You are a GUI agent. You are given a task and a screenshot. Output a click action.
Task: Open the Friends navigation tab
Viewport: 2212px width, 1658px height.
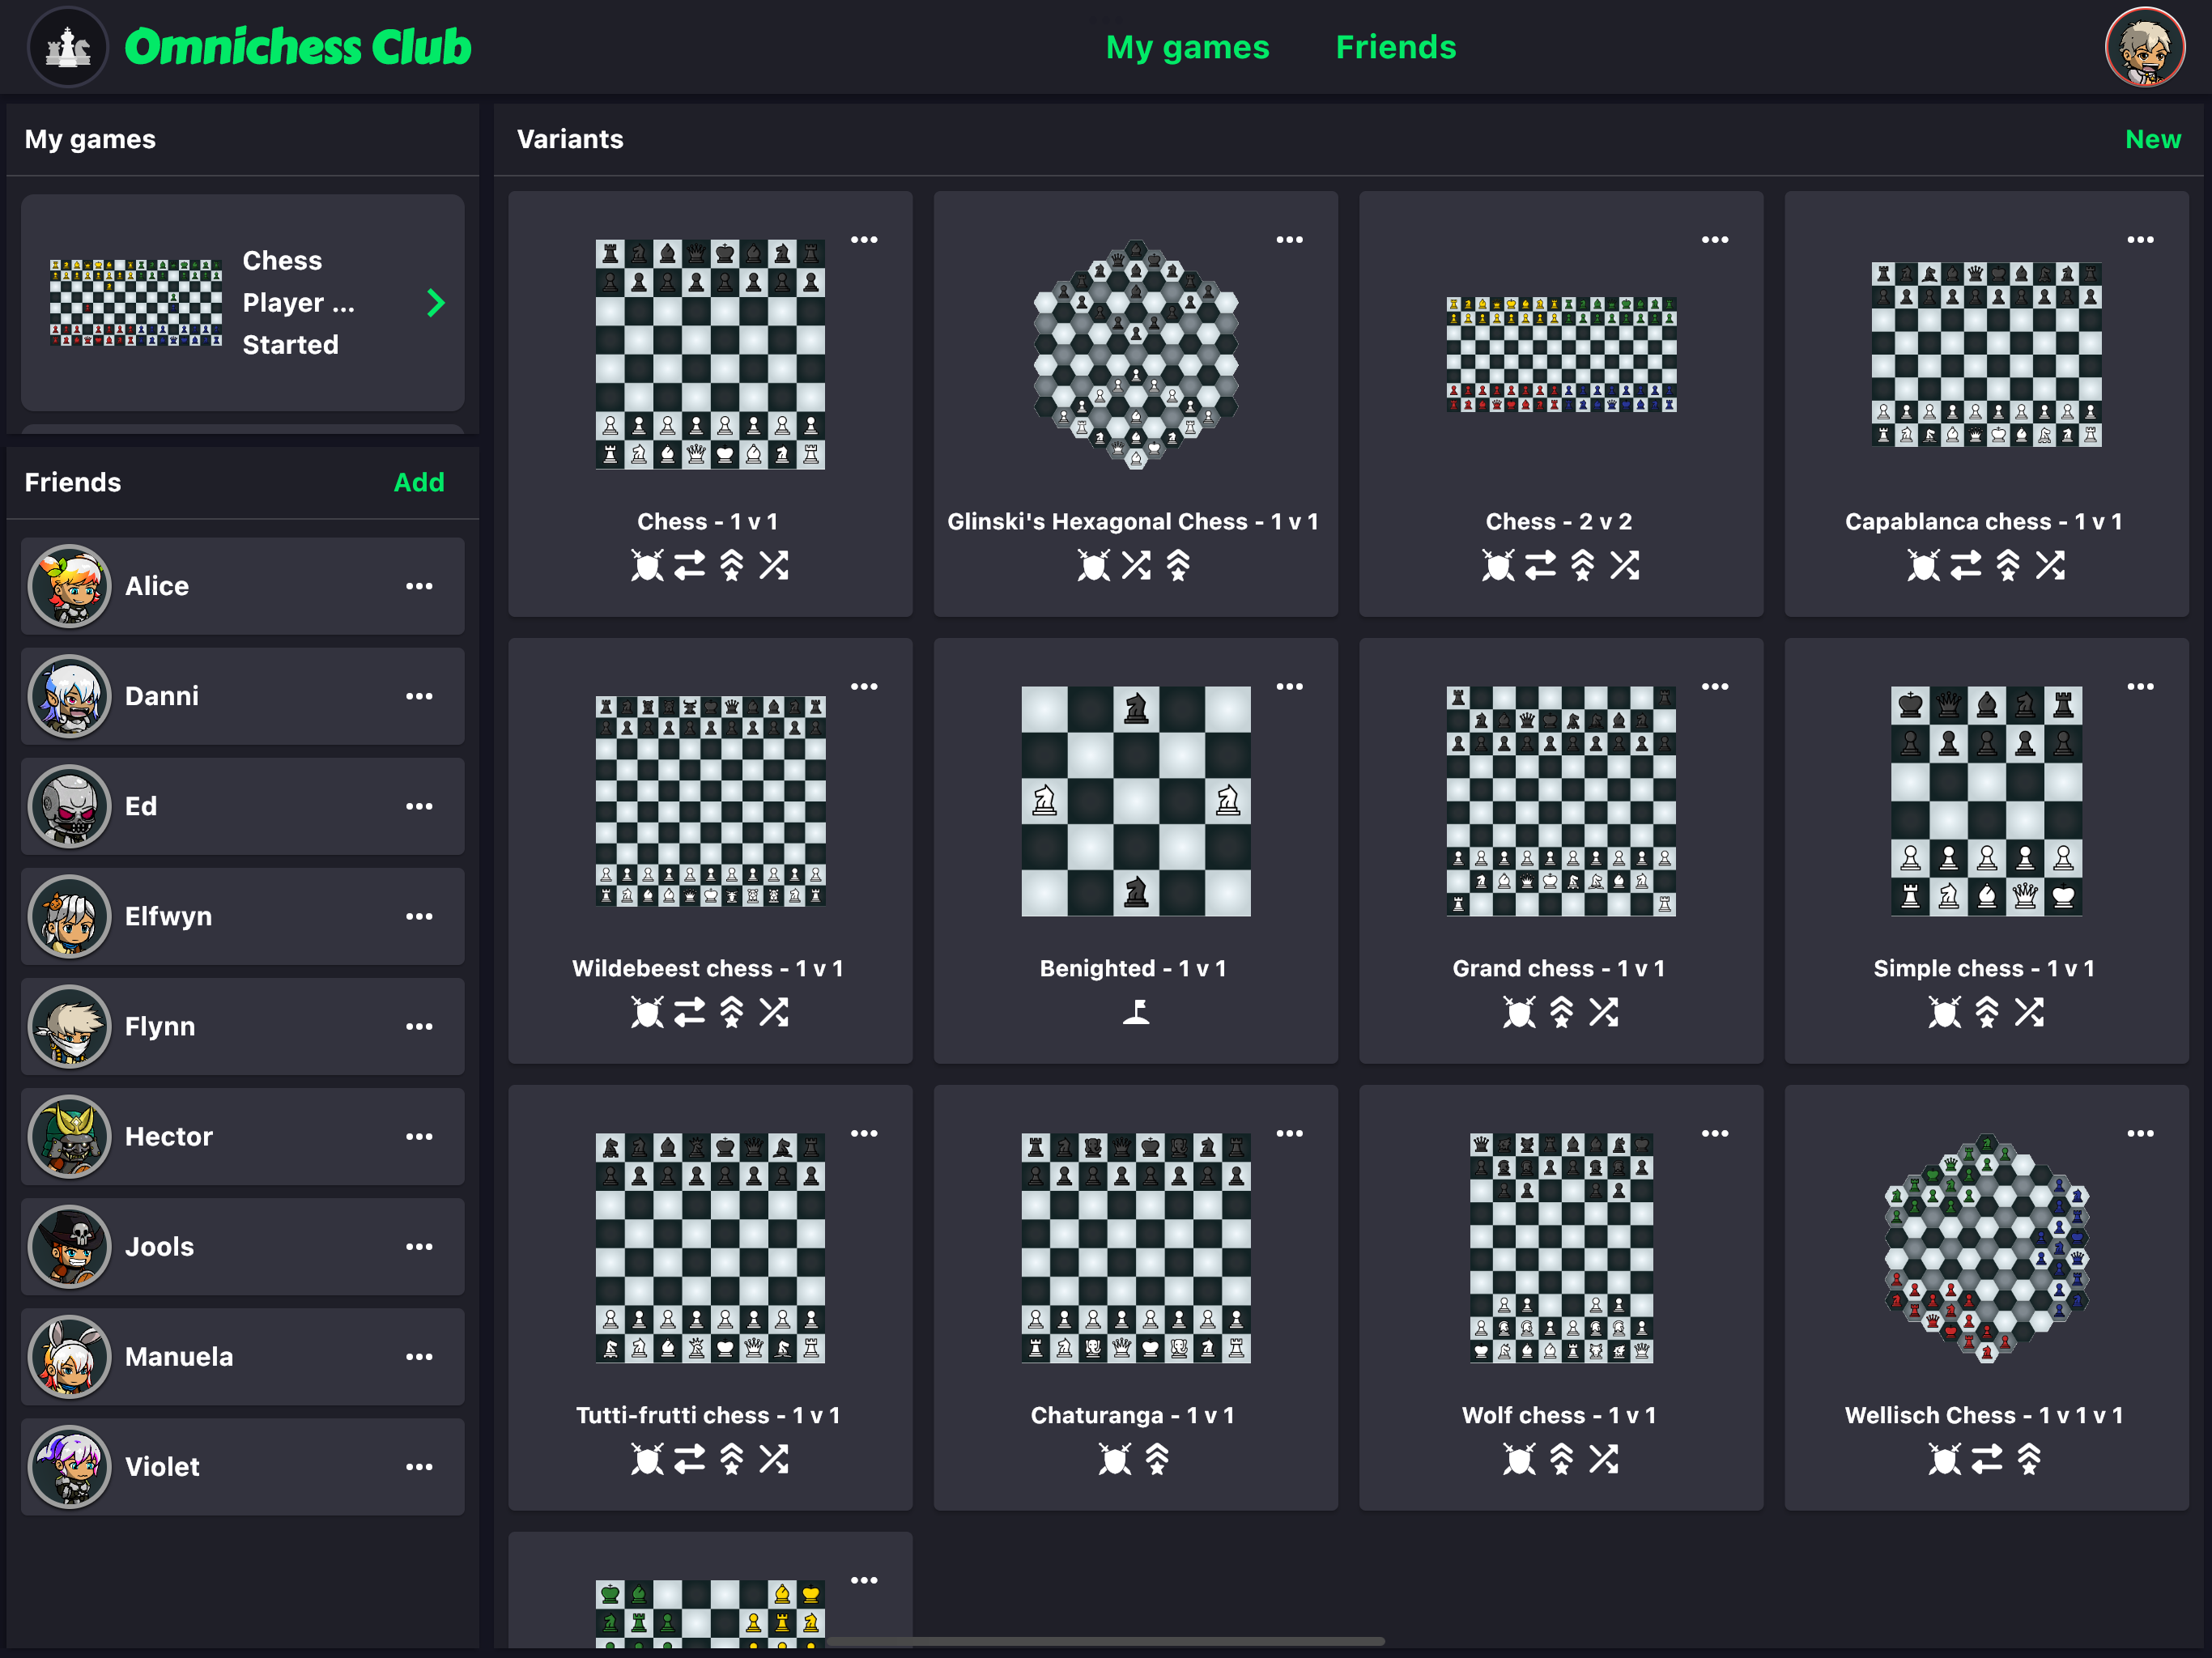[x=1396, y=47]
